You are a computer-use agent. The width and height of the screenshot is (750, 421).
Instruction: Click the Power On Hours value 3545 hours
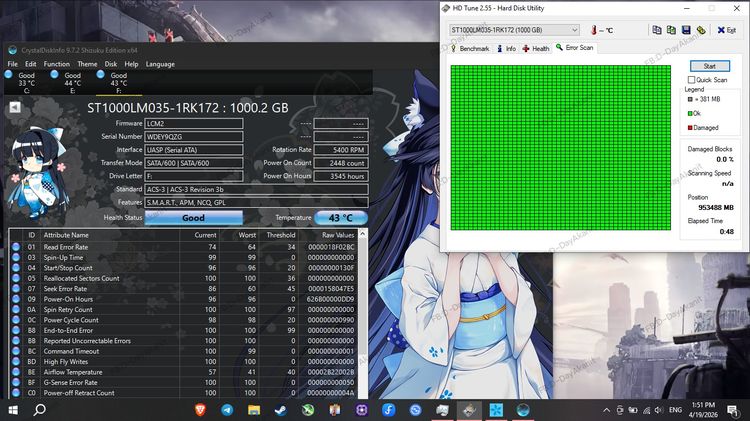pos(341,176)
